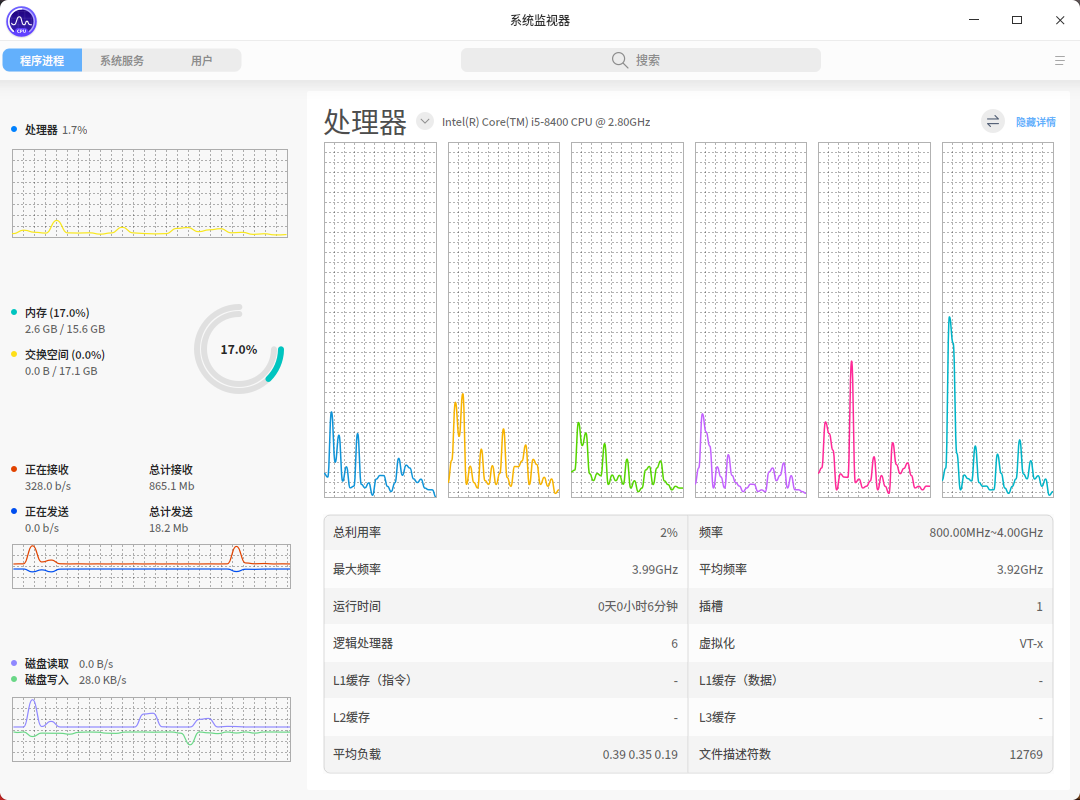Expand the 处理器 dropdown chevron
Viewport: 1080px width, 800px height.
click(x=425, y=121)
